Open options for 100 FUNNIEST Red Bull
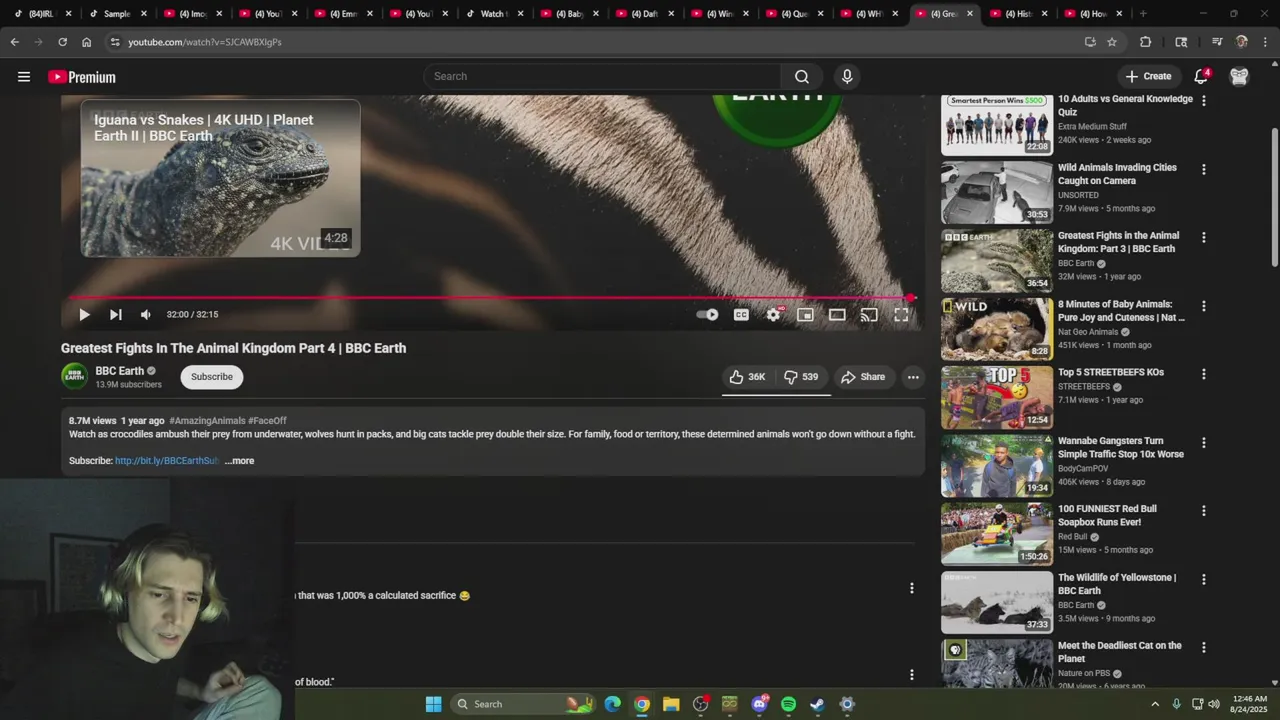 coord(1204,510)
